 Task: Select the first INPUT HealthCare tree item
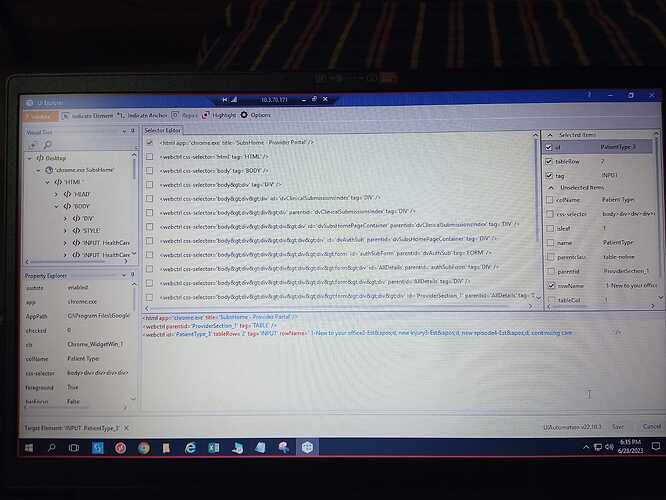pyautogui.click(x=101, y=243)
